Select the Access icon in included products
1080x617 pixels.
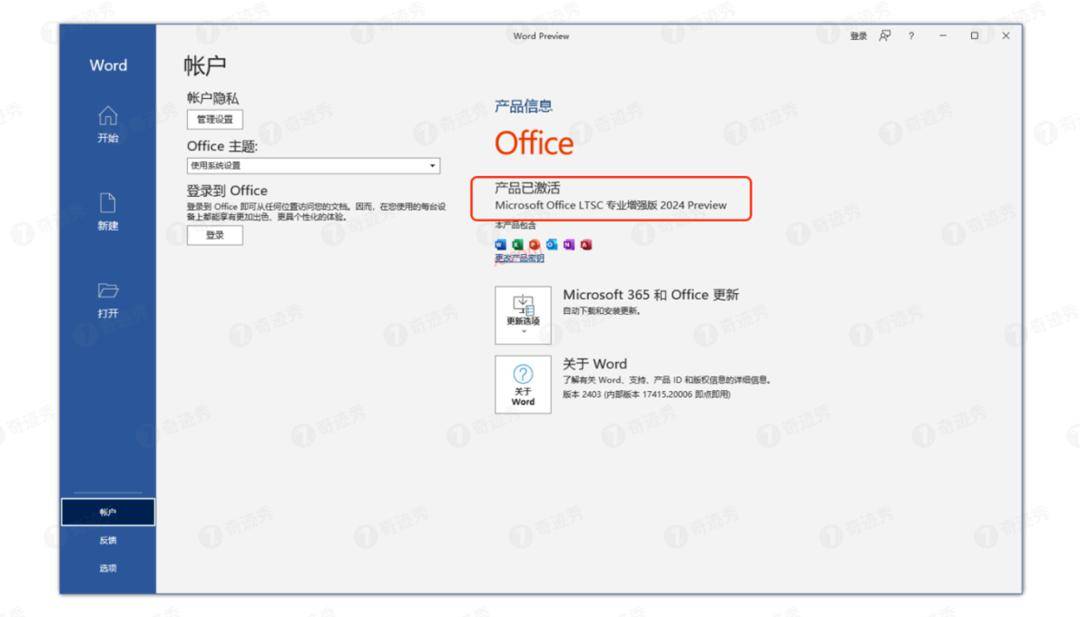click(586, 244)
